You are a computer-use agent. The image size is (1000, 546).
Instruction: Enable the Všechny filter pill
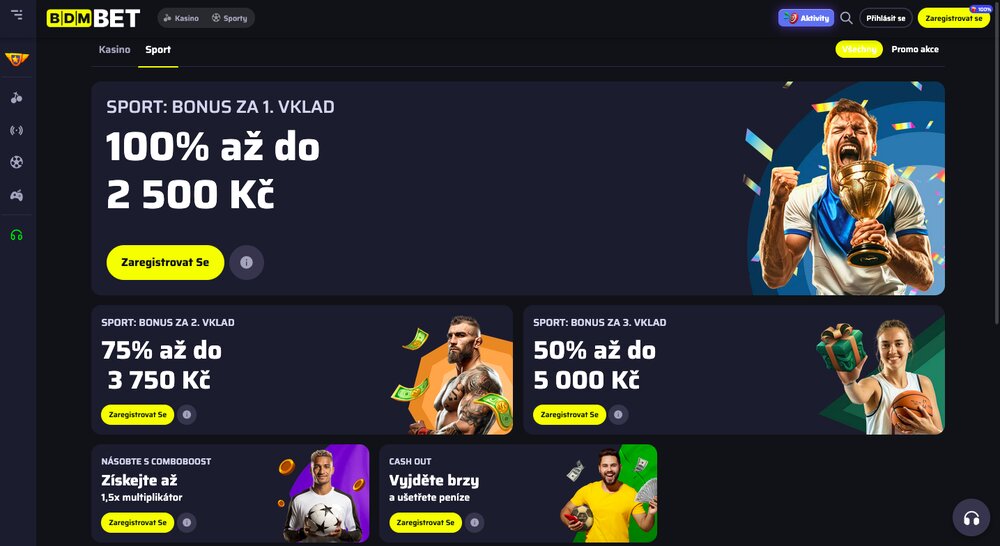pyautogui.click(x=859, y=49)
